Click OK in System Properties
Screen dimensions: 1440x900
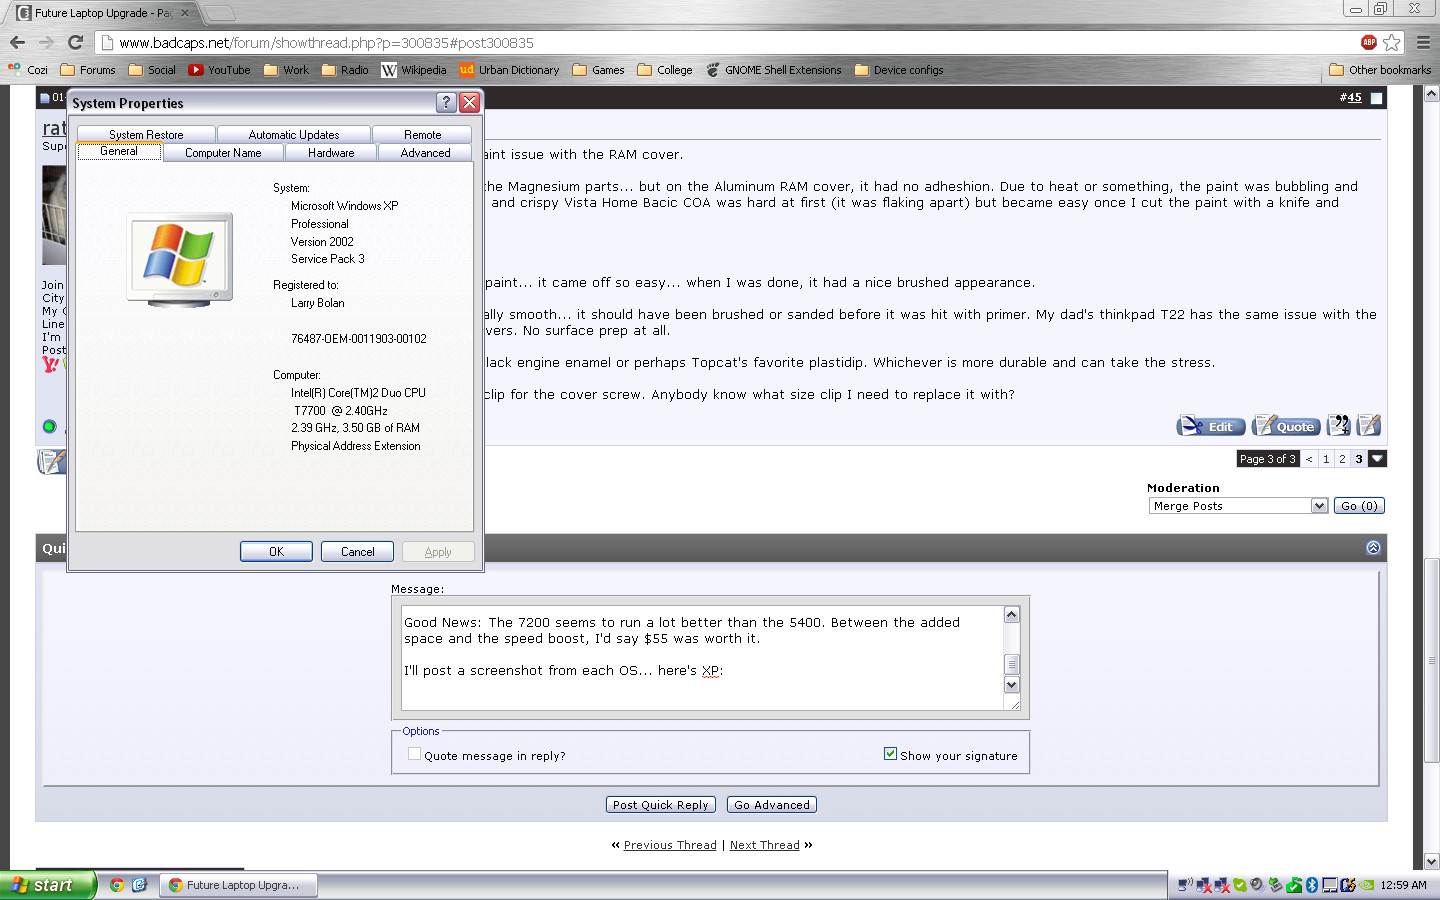[x=276, y=552]
